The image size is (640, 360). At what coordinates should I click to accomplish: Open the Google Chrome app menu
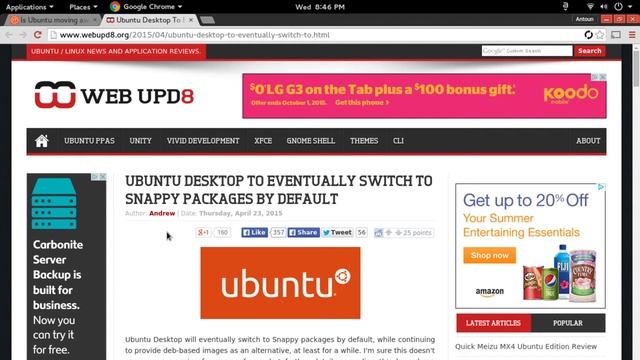pos(146,7)
